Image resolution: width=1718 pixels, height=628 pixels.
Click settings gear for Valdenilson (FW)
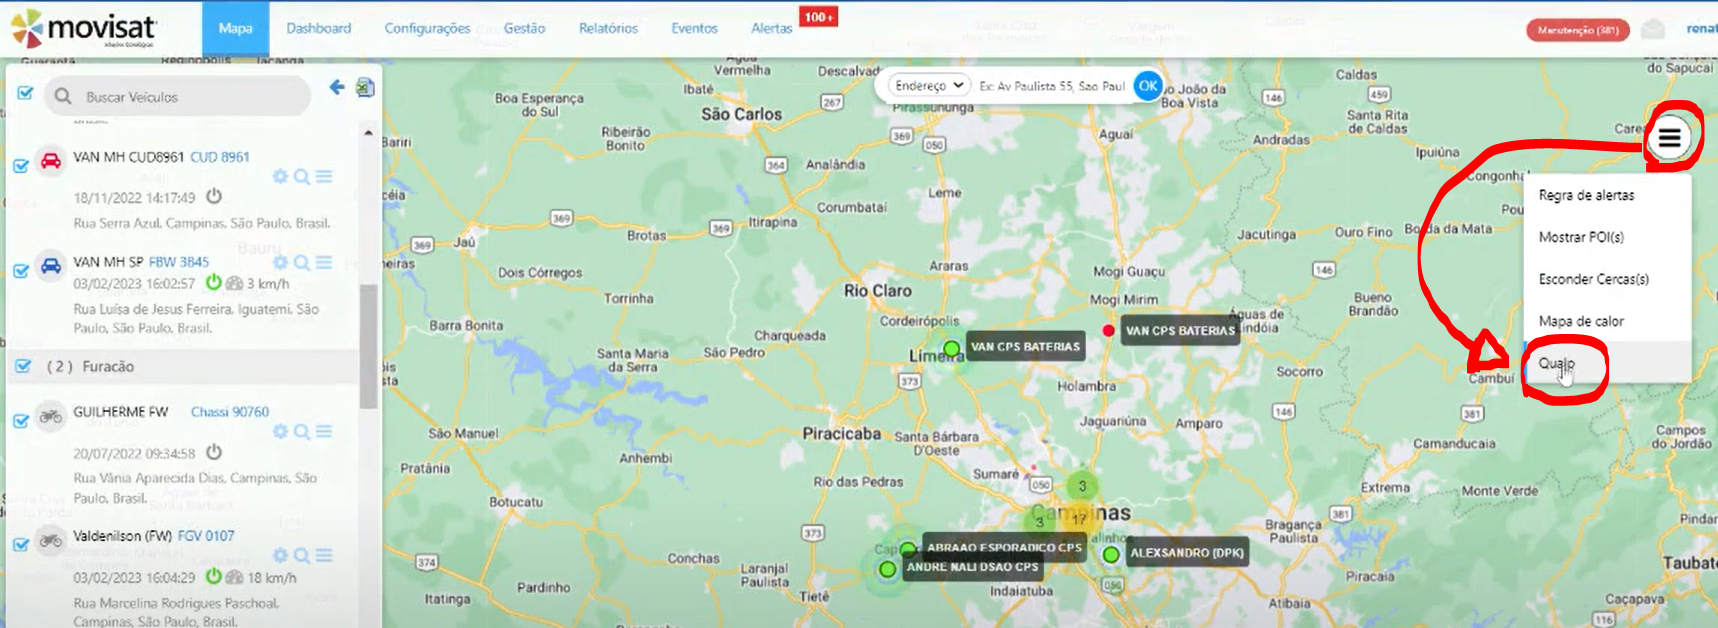pyautogui.click(x=280, y=555)
